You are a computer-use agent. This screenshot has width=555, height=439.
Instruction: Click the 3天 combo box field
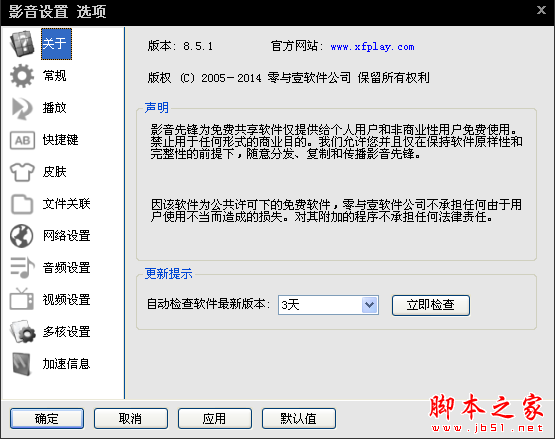328,305
